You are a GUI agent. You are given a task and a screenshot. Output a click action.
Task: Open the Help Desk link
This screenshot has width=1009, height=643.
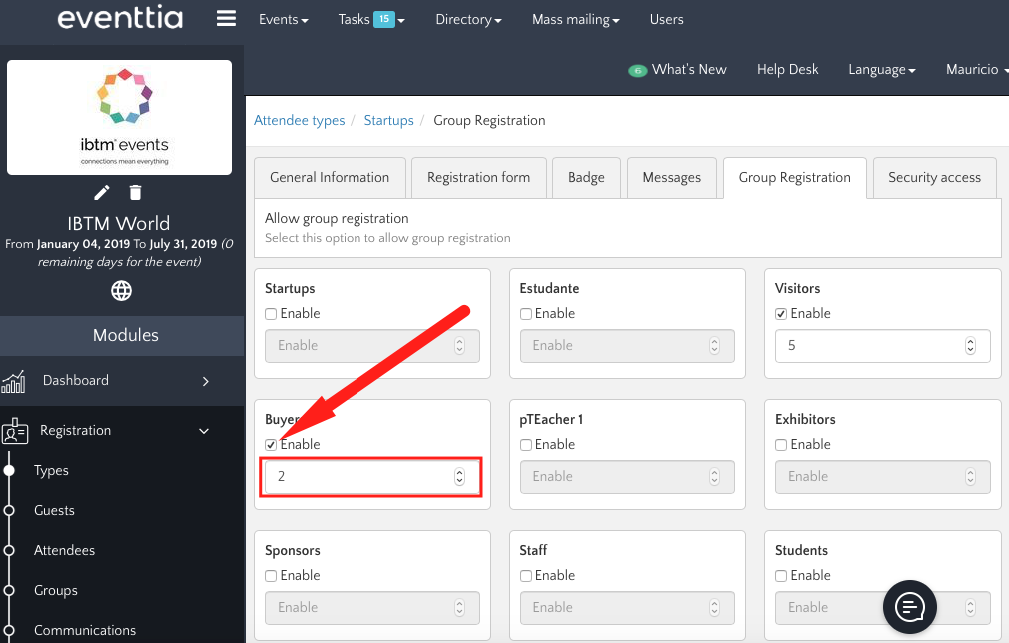coord(787,70)
